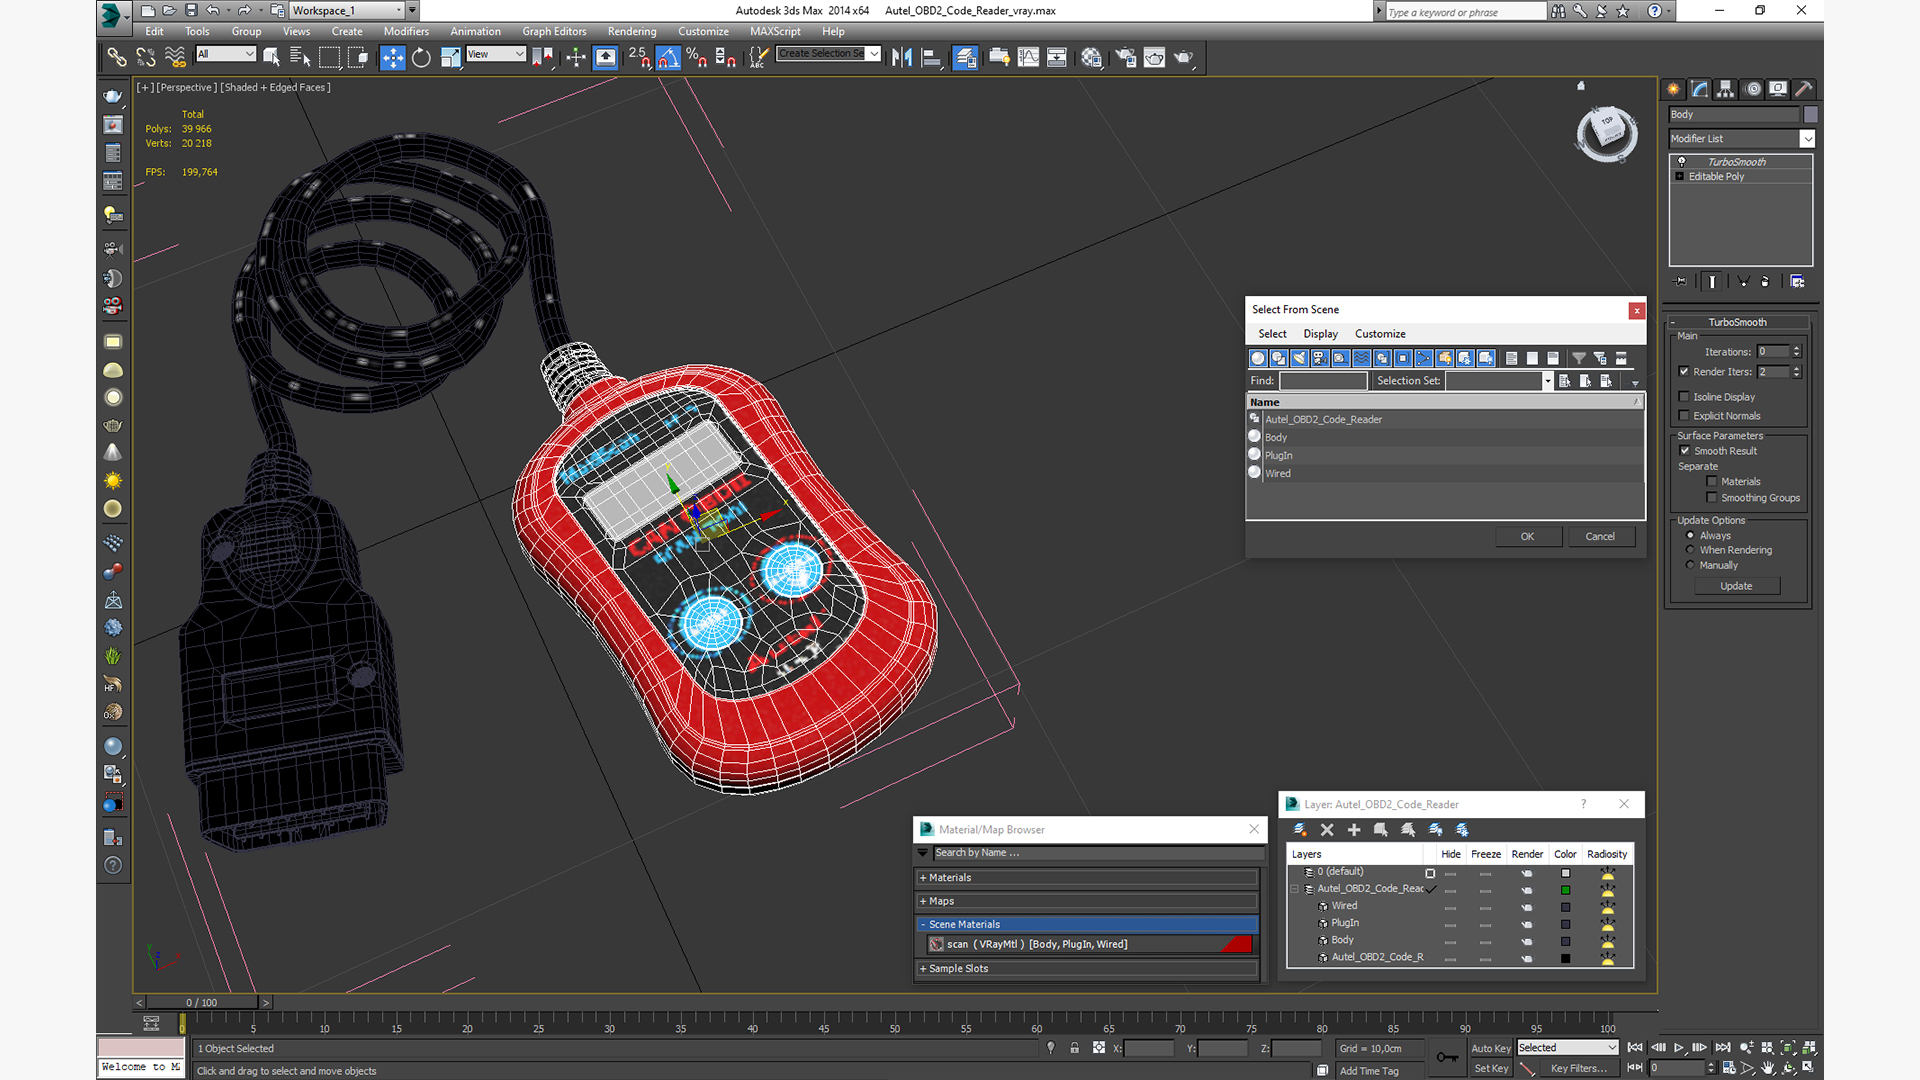Activate the Select and Rotate tool

click(421, 57)
